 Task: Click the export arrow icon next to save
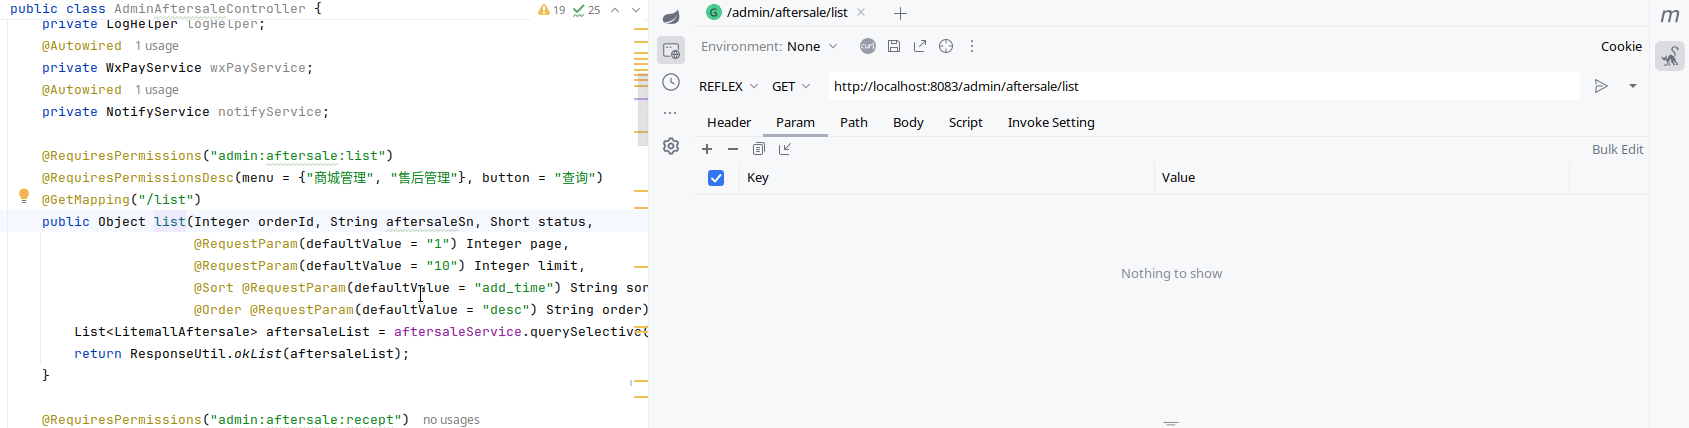920,46
